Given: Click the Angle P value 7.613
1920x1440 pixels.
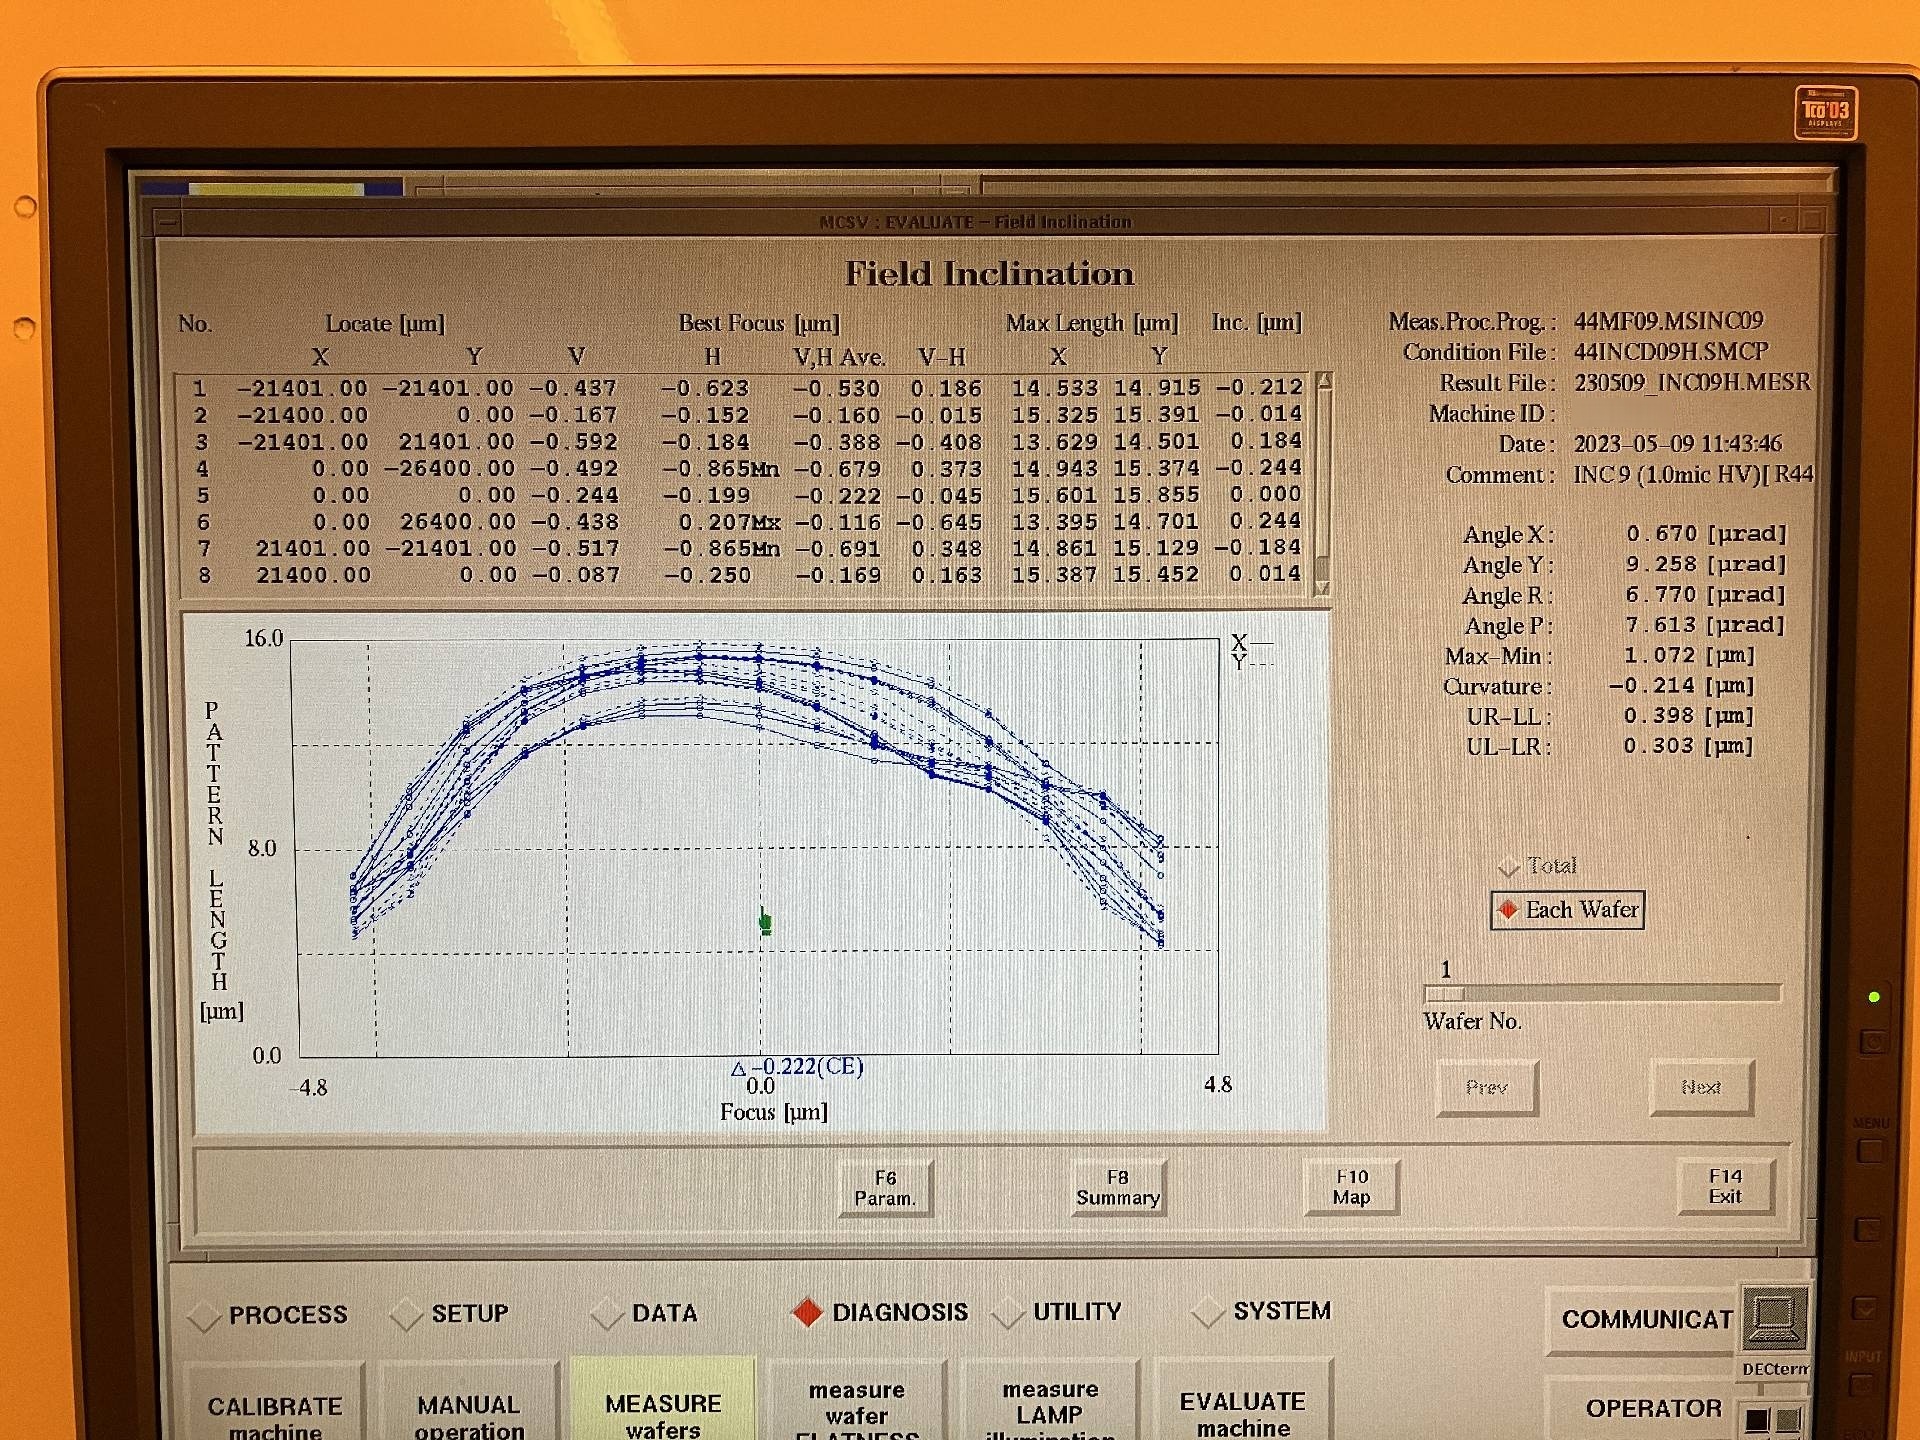Looking at the screenshot, I should 1661,625.
